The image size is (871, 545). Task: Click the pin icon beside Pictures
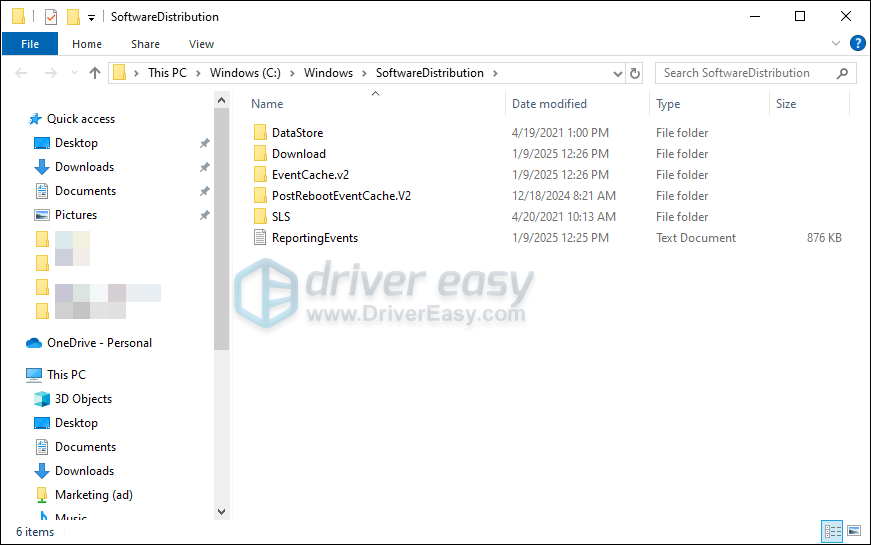204,215
